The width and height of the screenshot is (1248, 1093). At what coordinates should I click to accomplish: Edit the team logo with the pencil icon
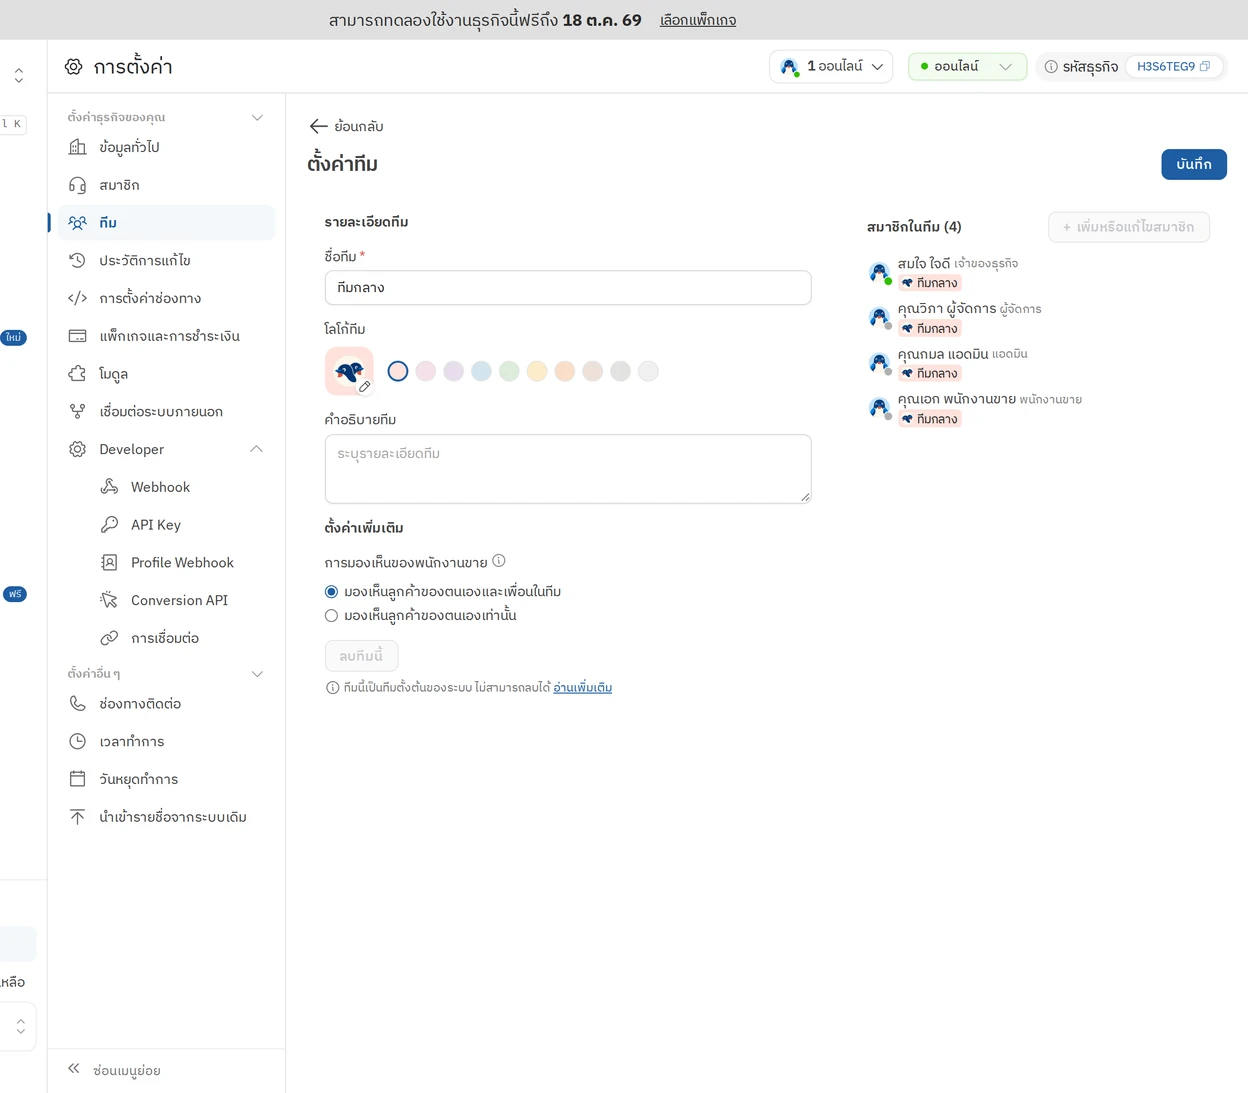365,386
